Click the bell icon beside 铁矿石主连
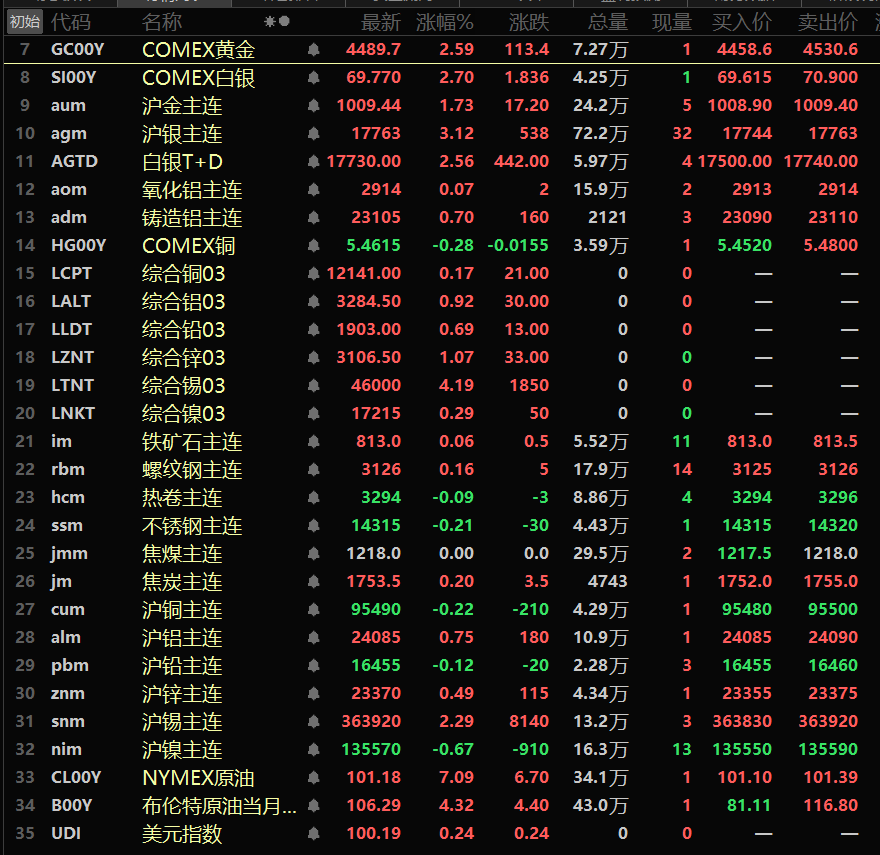880x855 pixels. [x=314, y=442]
